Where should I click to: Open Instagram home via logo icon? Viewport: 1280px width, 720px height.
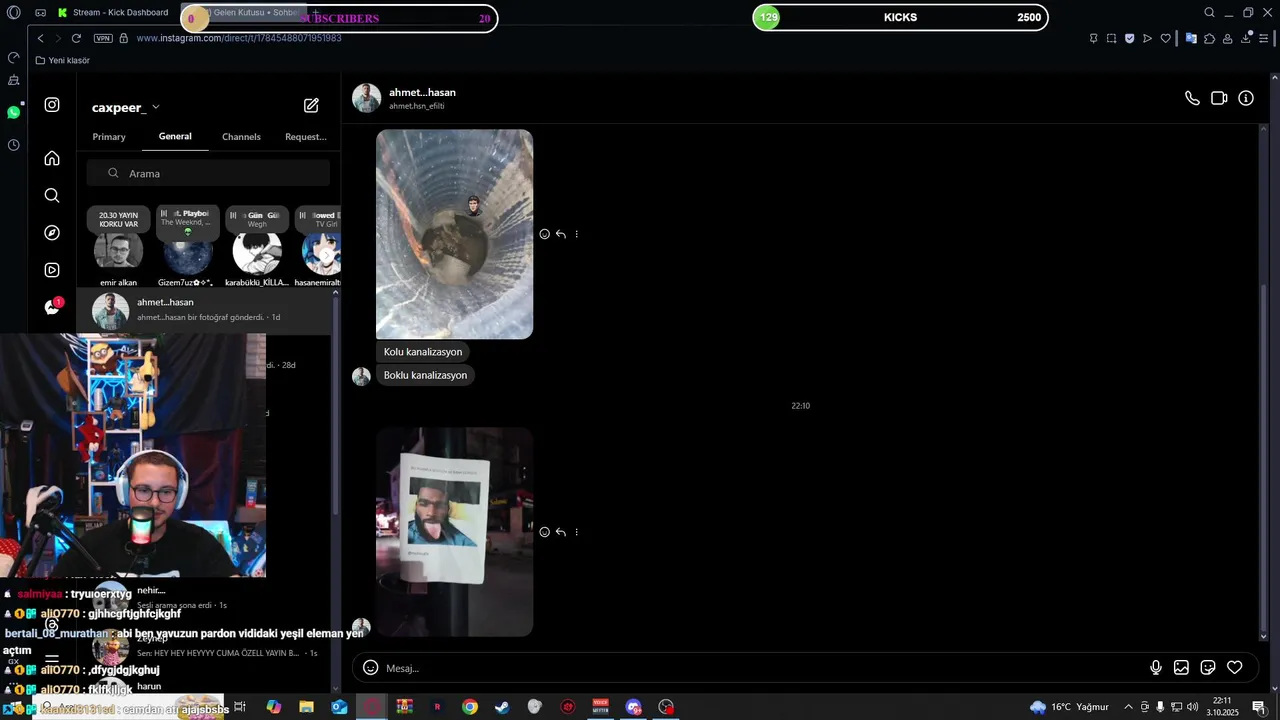click(52, 105)
